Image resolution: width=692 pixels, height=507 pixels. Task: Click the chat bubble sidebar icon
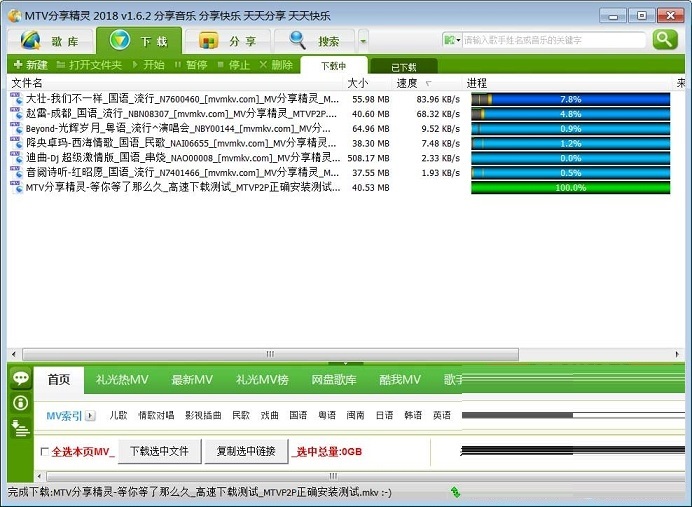coord(21,378)
